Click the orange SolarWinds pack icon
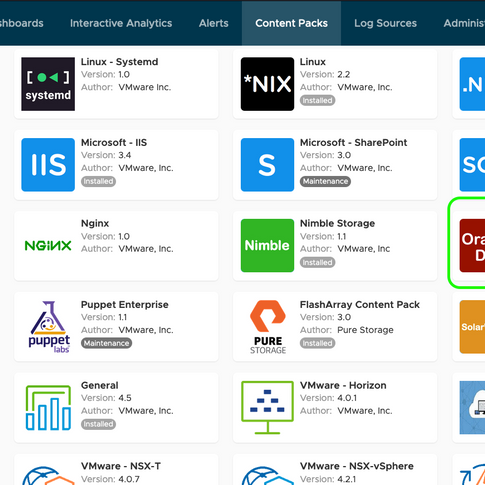This screenshot has height=485, width=485. (x=472, y=327)
